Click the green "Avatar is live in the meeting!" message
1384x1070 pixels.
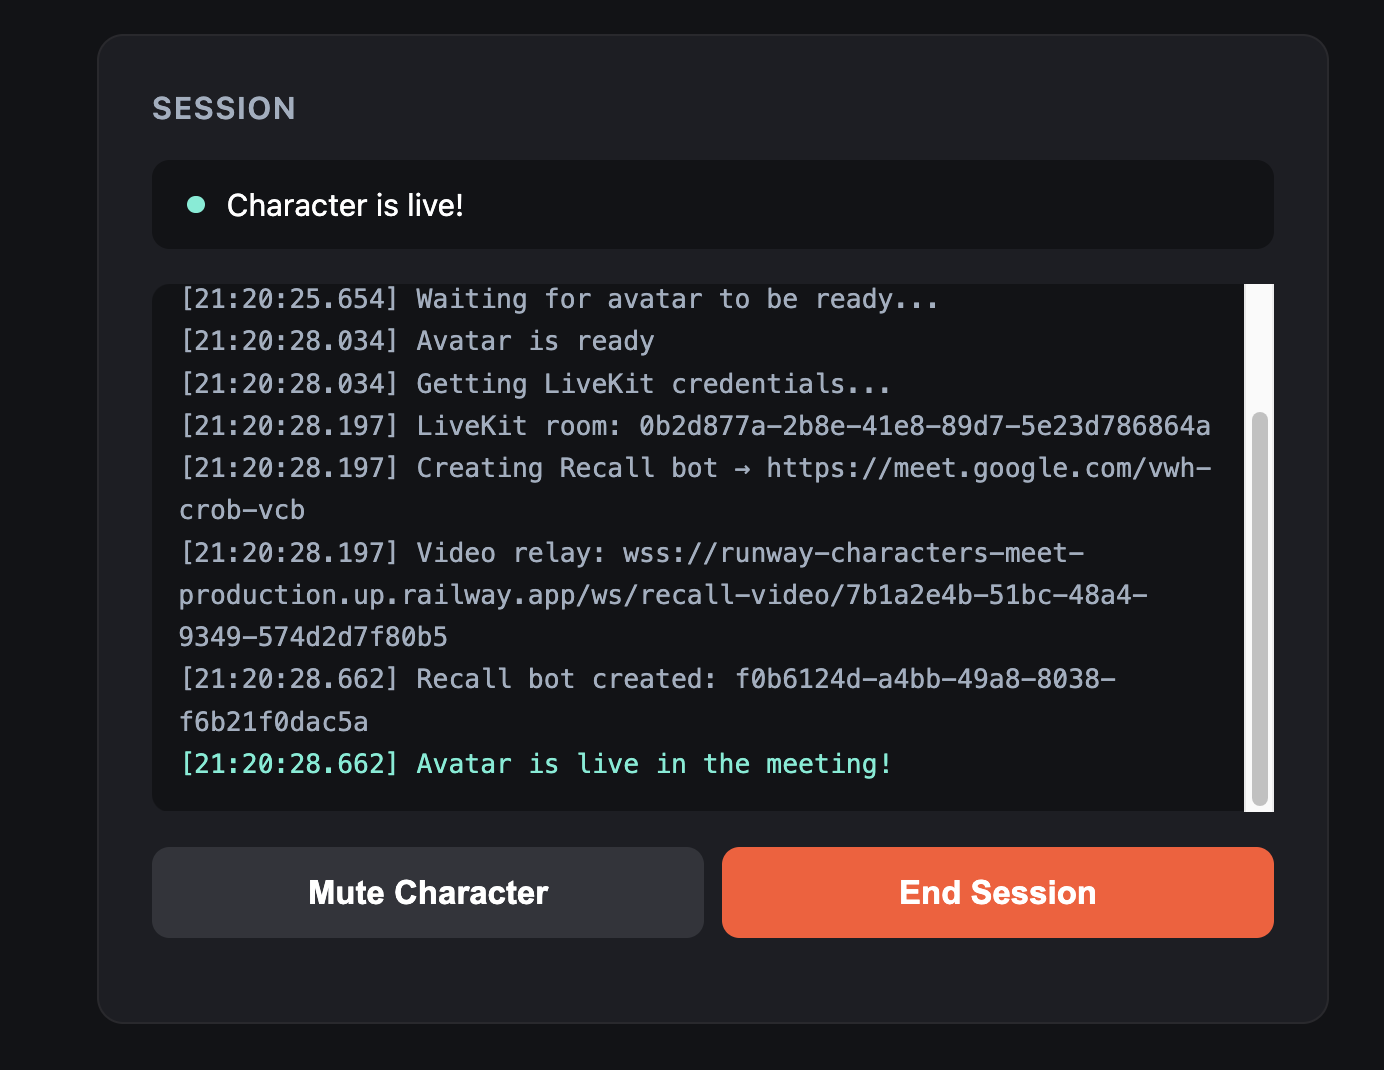654,764
